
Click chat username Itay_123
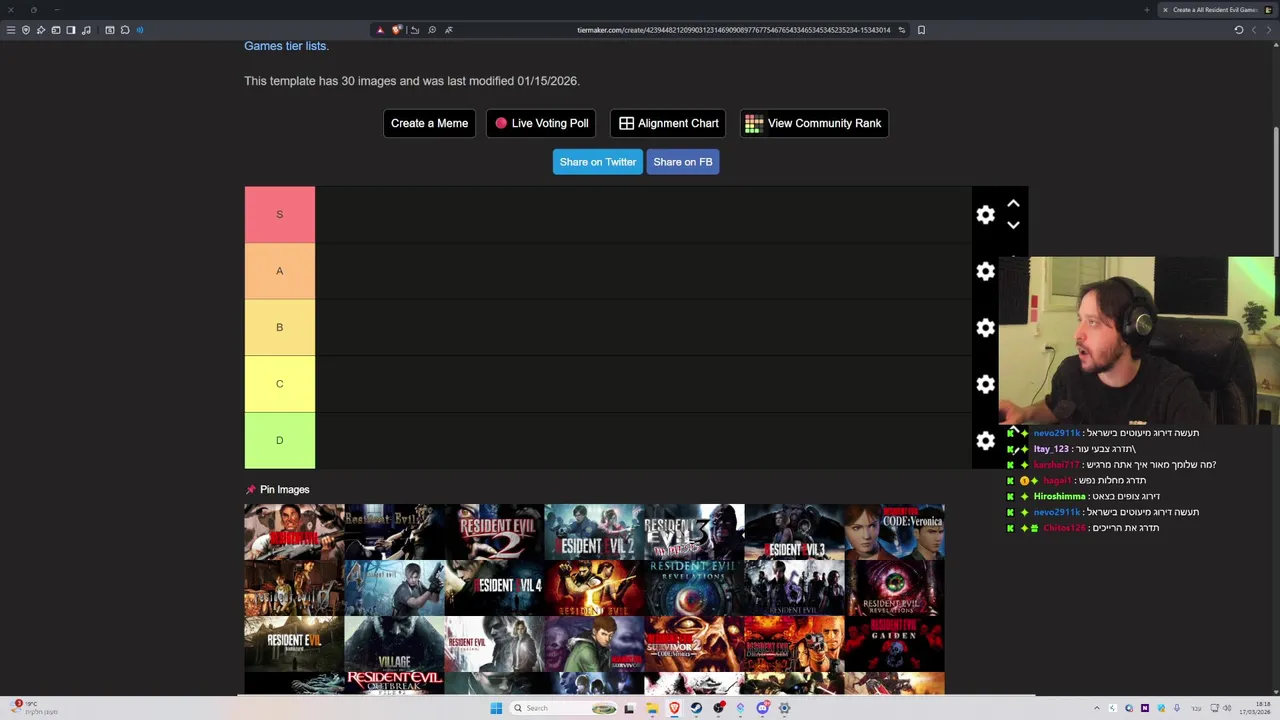(1051, 449)
